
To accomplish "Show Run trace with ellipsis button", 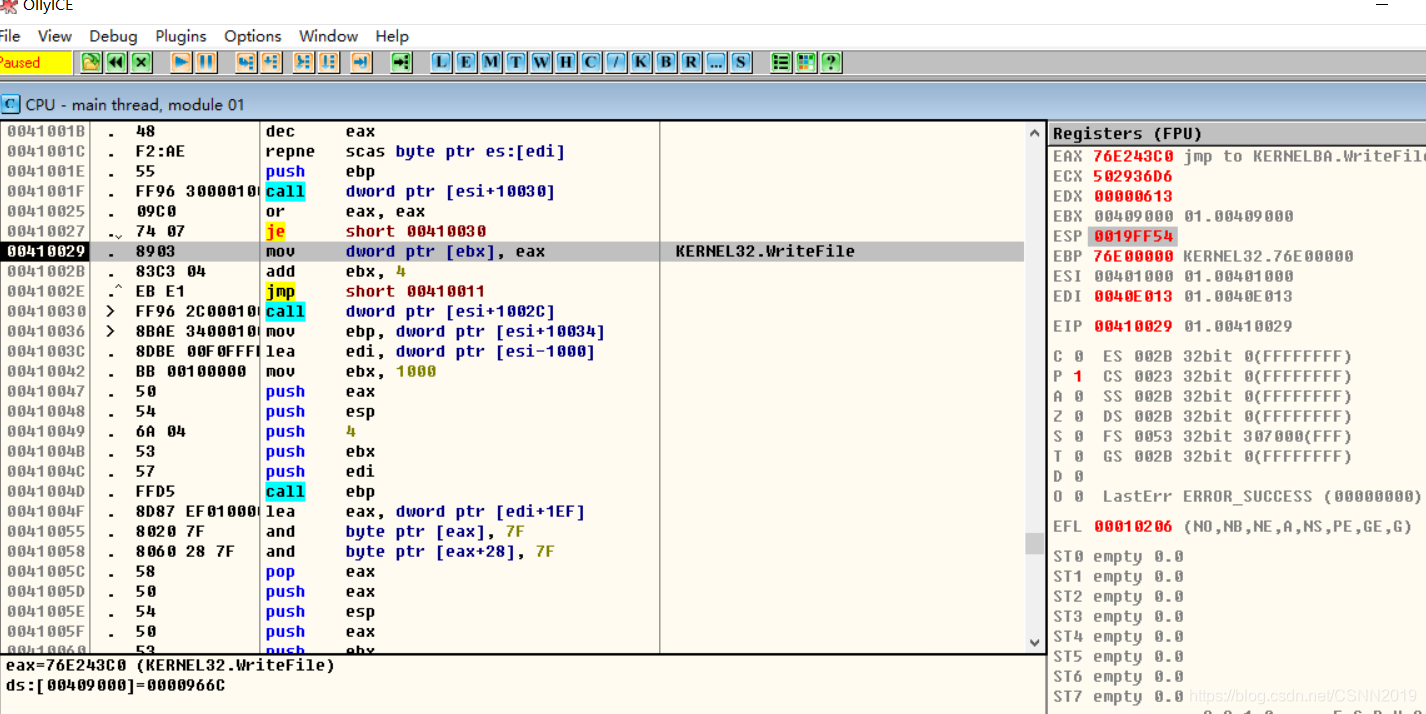I will 716,62.
